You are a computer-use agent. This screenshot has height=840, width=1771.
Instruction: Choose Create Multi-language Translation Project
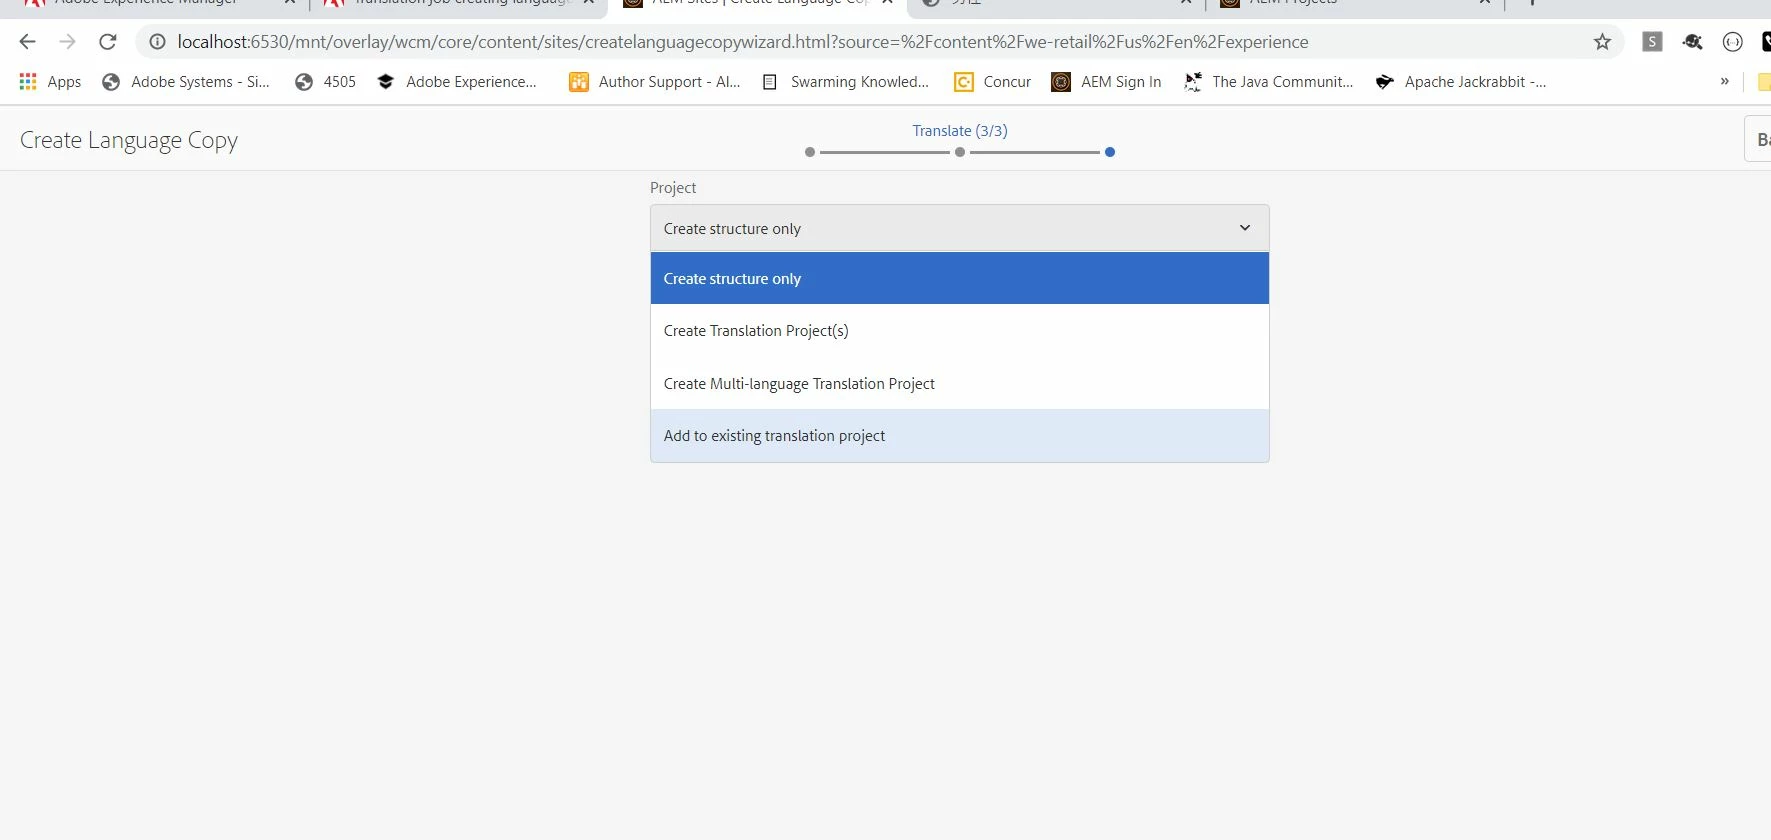click(959, 384)
